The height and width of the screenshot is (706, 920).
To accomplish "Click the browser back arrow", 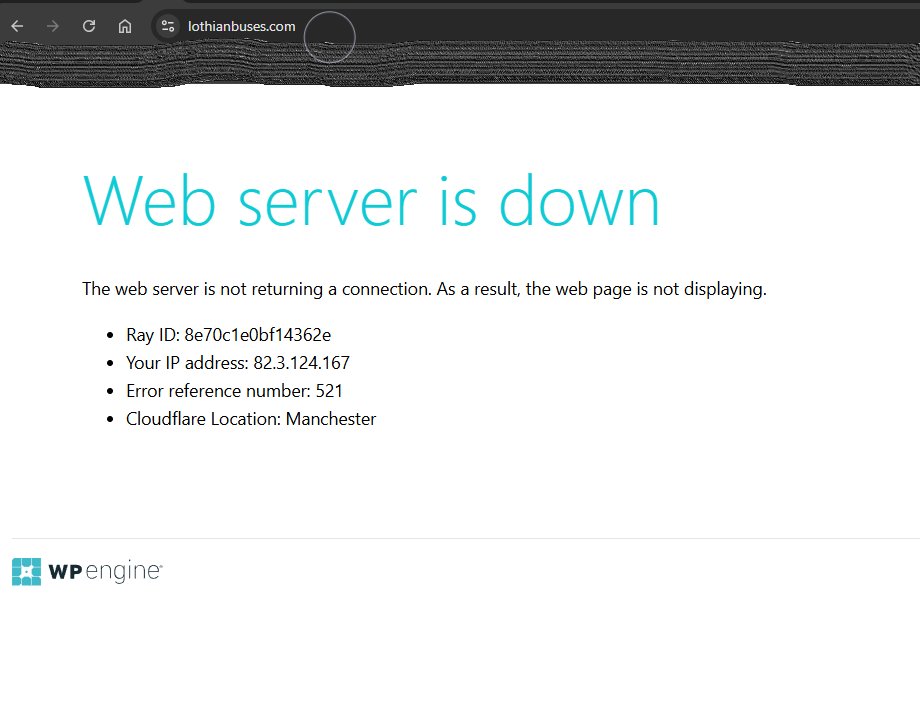I will coord(18,26).
